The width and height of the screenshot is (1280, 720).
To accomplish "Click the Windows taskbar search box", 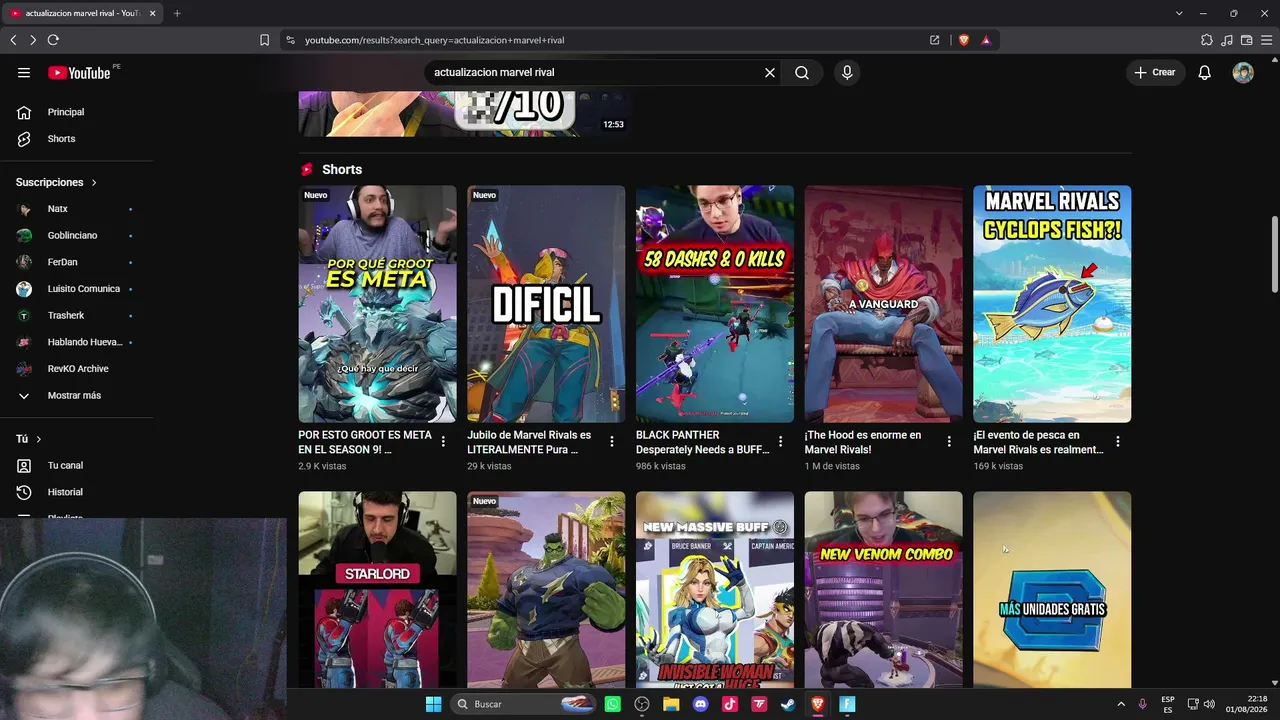I will point(522,704).
